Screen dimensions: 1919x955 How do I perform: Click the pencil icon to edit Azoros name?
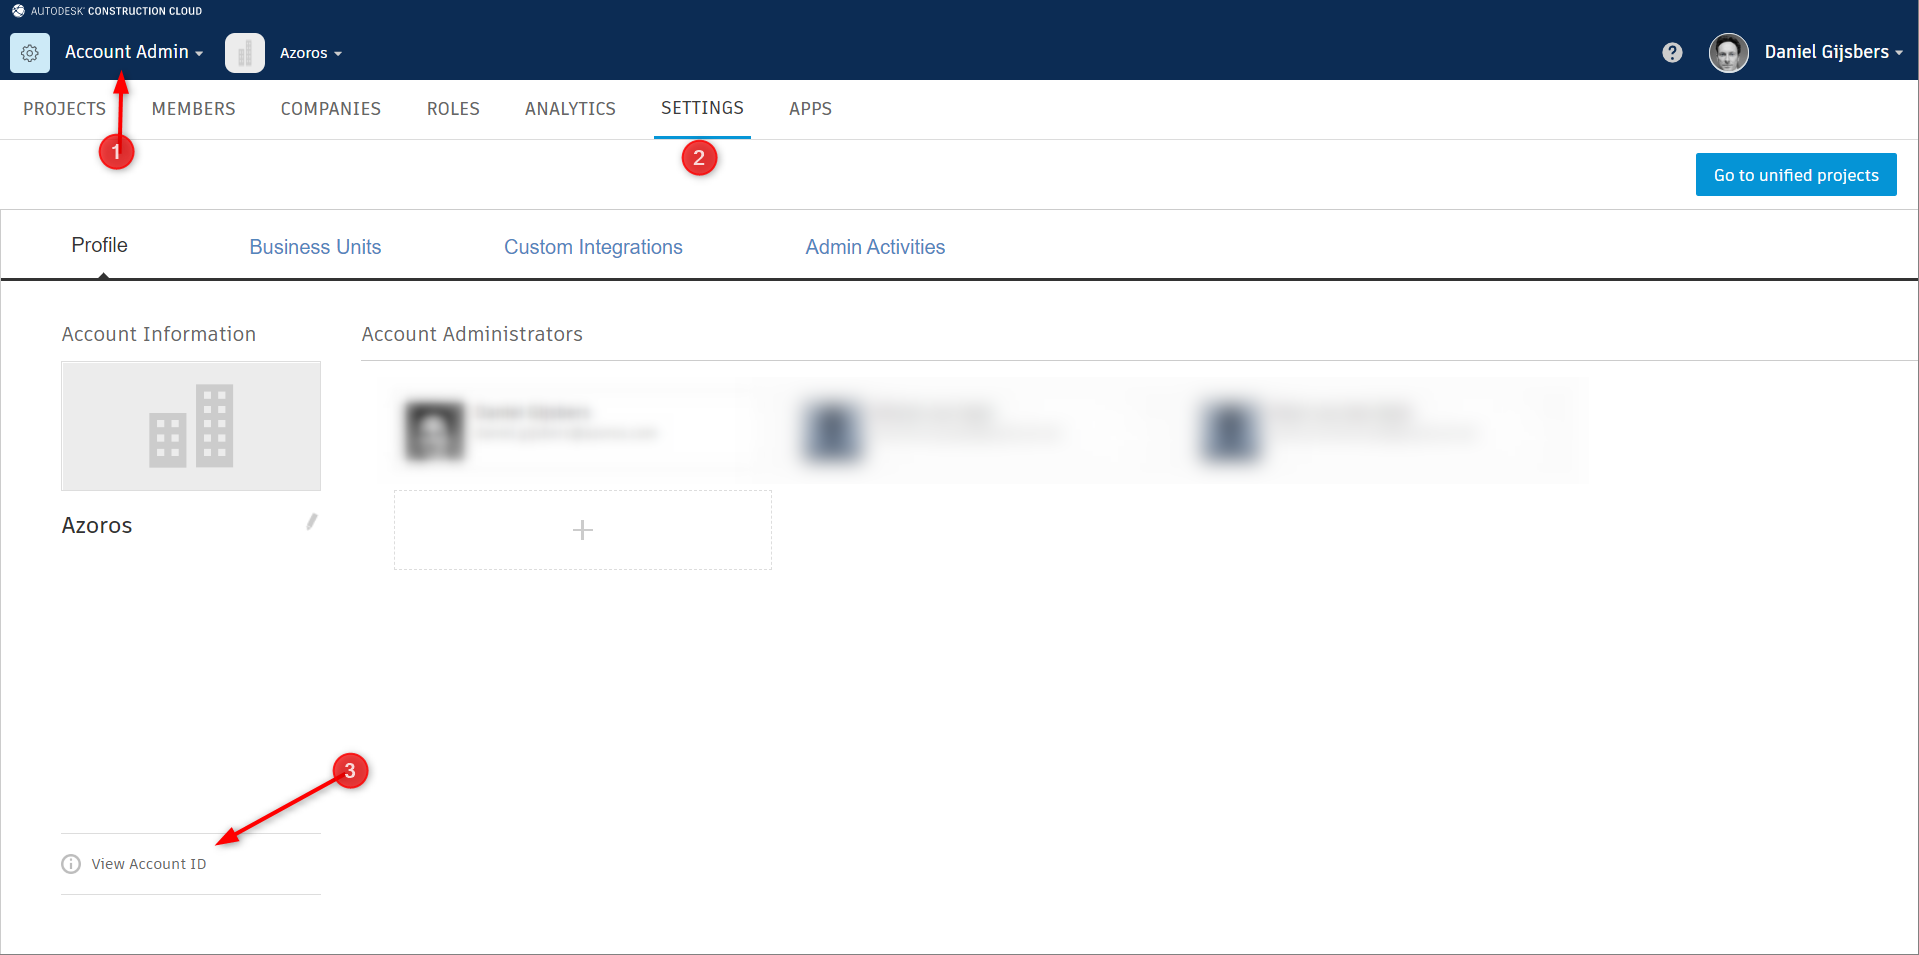(x=311, y=521)
